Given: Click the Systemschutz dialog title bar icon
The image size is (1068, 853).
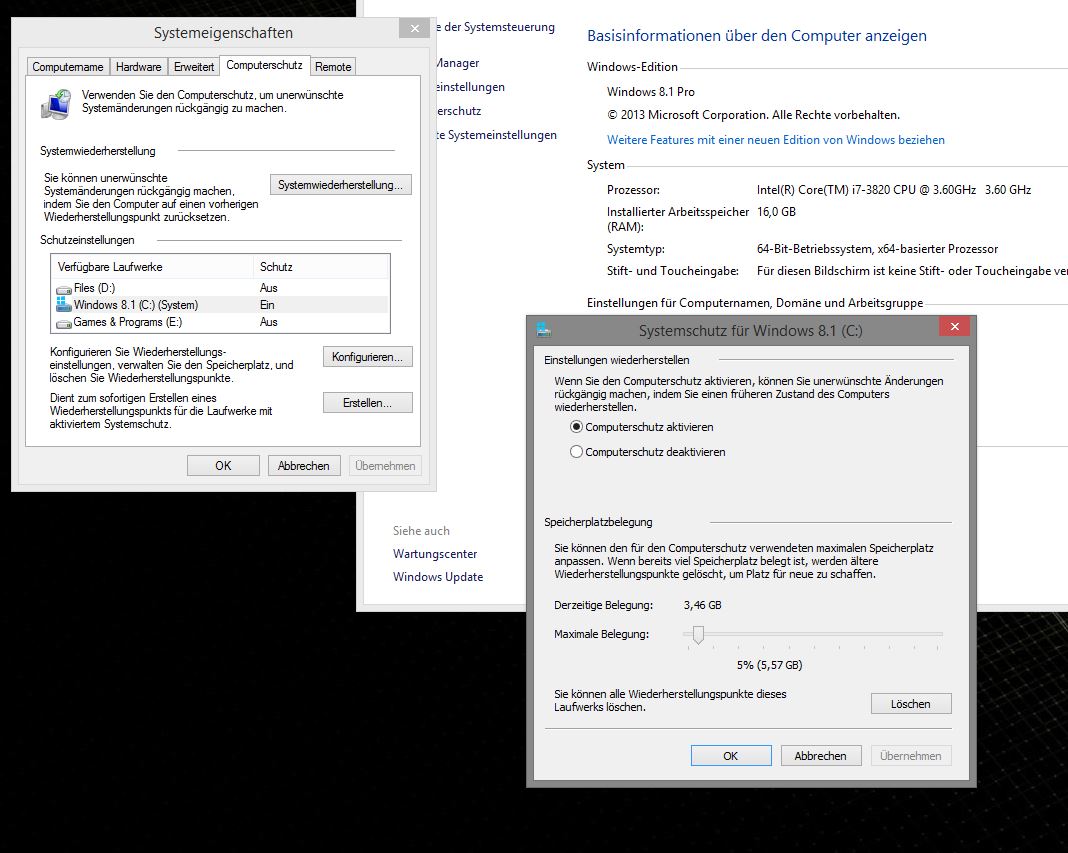Looking at the screenshot, I should [544, 330].
